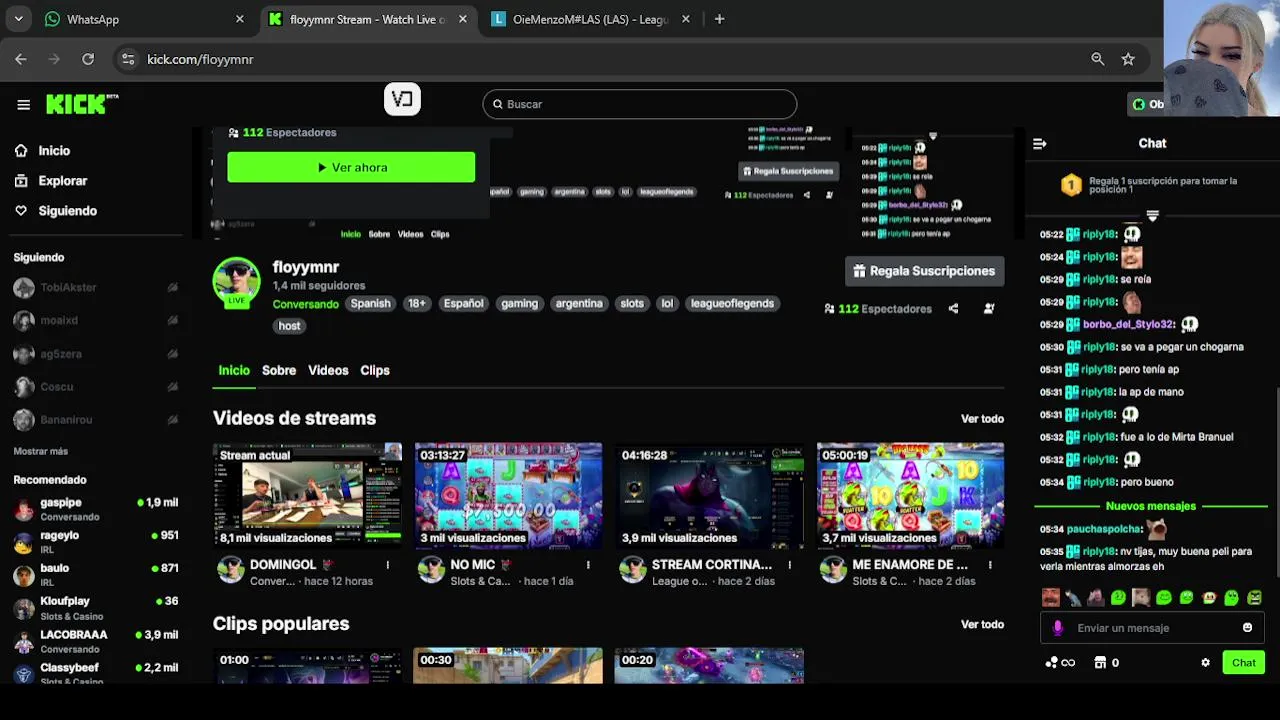The width and height of the screenshot is (1280, 720).
Task: Click floyymnr live avatar
Action: 236,281
